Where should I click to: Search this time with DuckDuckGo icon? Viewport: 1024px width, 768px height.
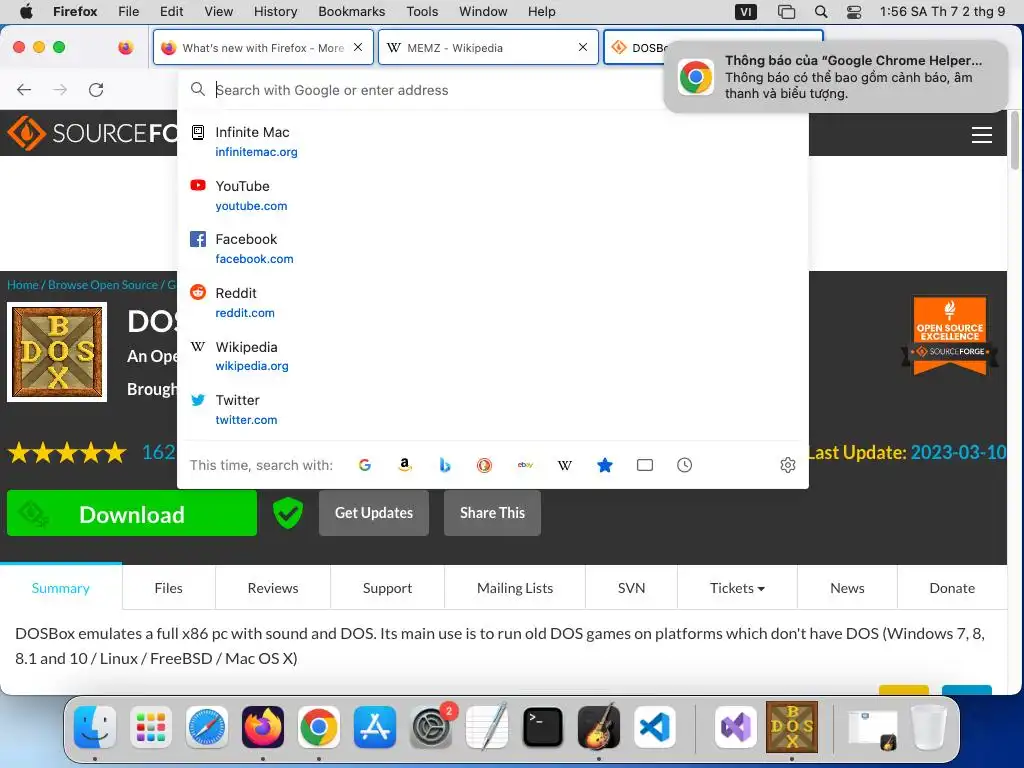click(485, 465)
